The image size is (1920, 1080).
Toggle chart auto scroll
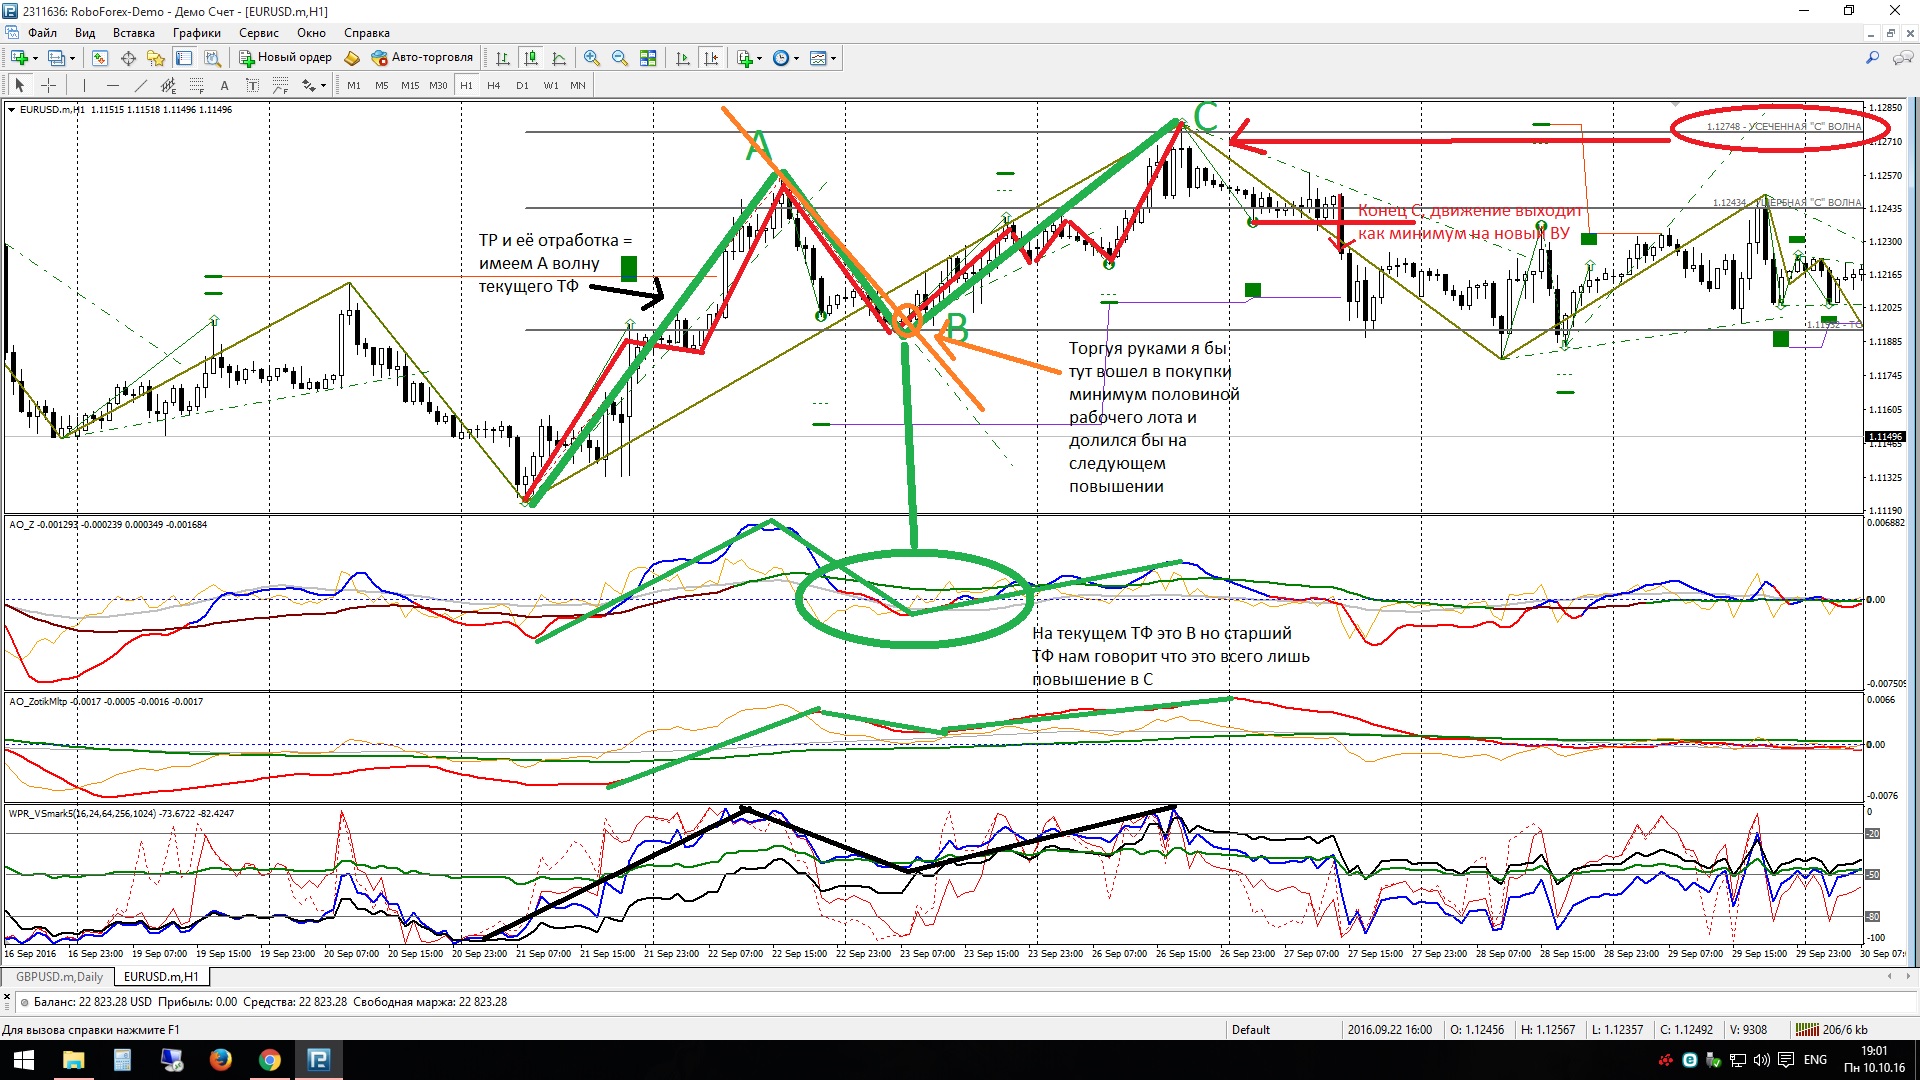[683, 58]
